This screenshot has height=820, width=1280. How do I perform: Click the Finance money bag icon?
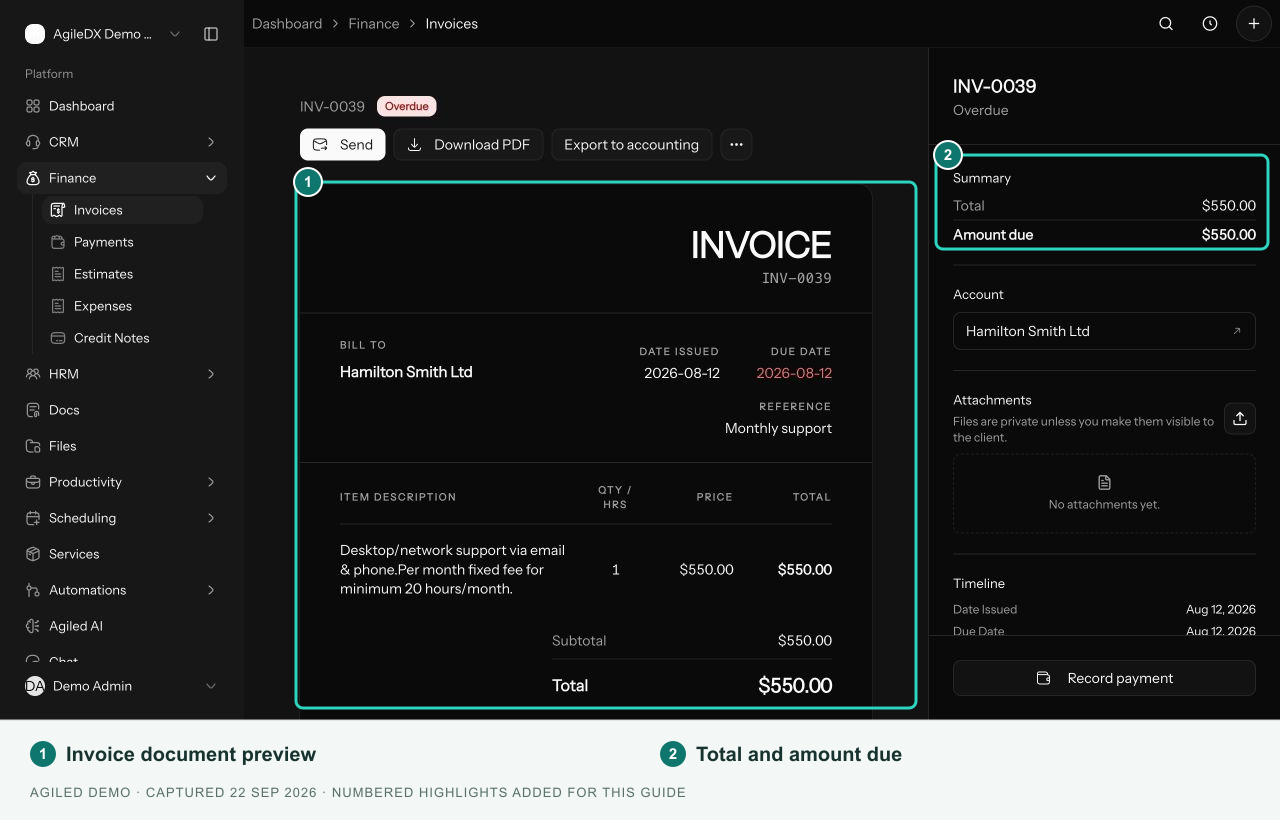click(x=33, y=178)
